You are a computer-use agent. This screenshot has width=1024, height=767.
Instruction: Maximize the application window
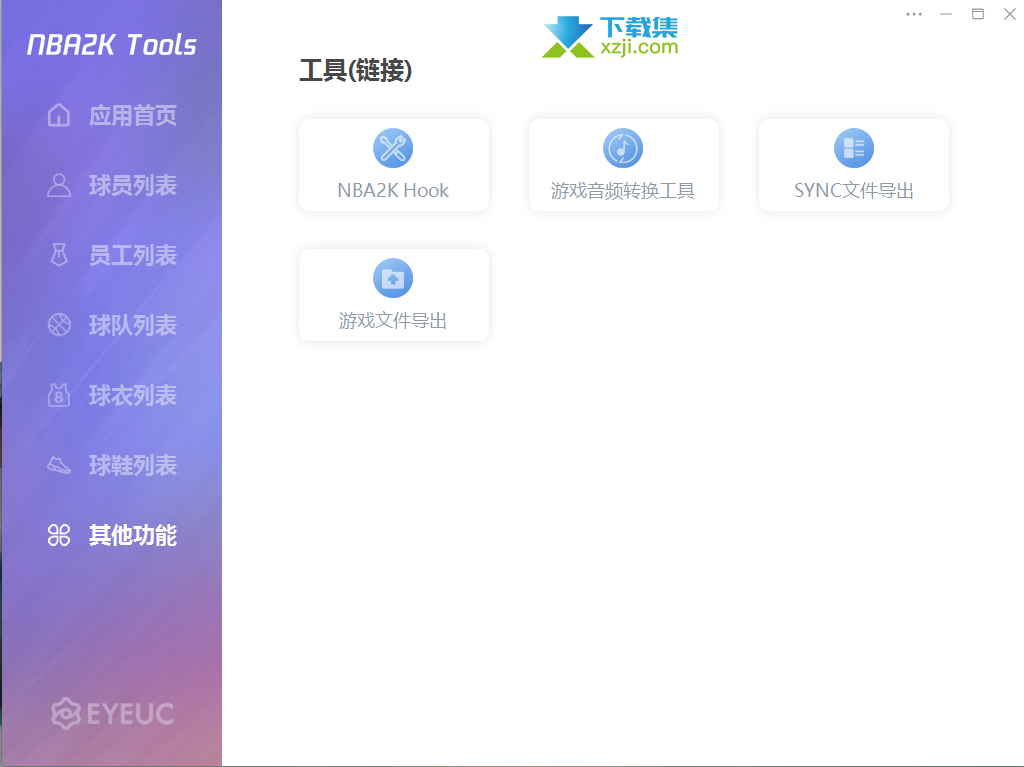[x=978, y=14]
